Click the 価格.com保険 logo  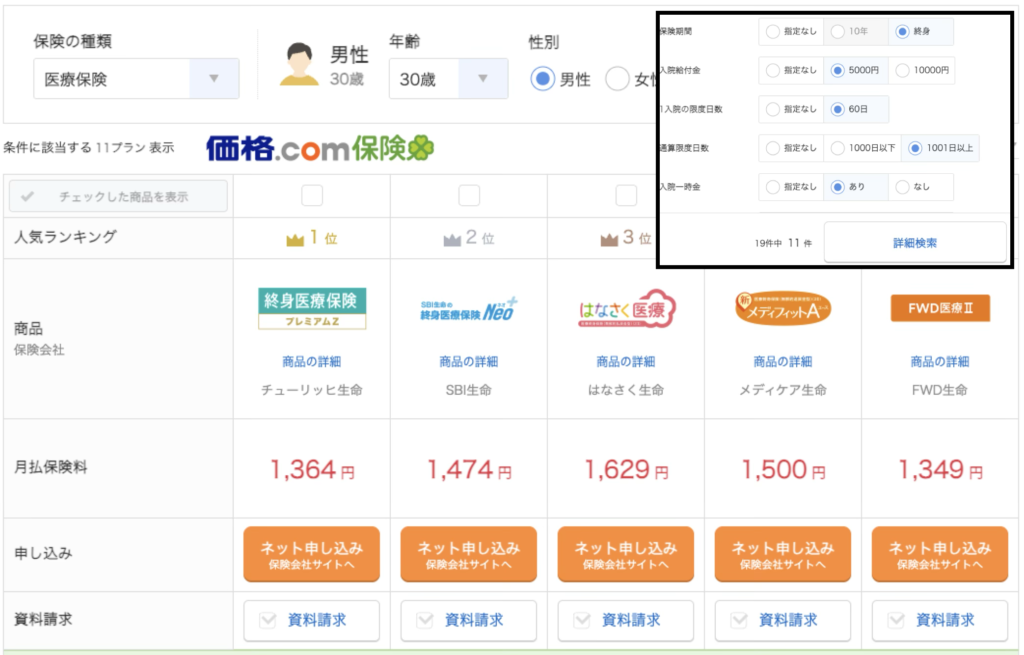(320, 148)
